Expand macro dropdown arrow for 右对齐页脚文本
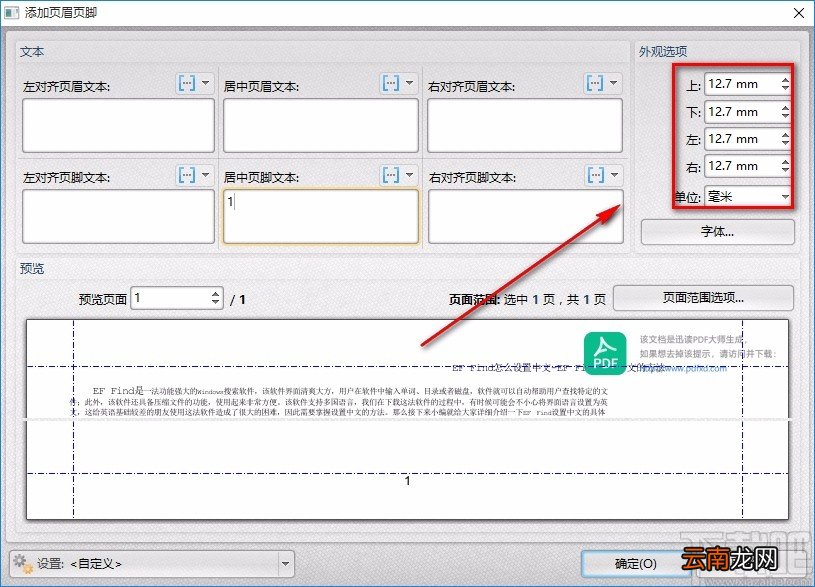 [x=614, y=175]
